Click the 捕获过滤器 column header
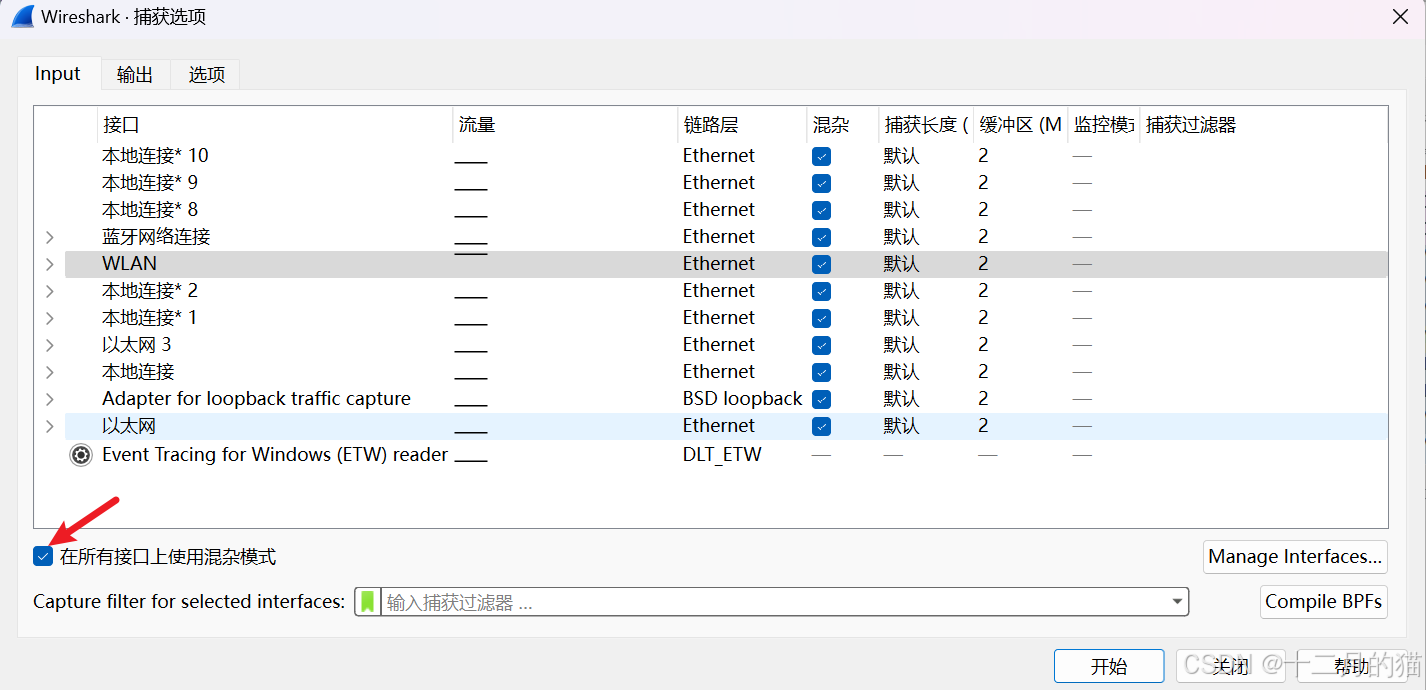The width and height of the screenshot is (1426, 690). tap(1263, 125)
